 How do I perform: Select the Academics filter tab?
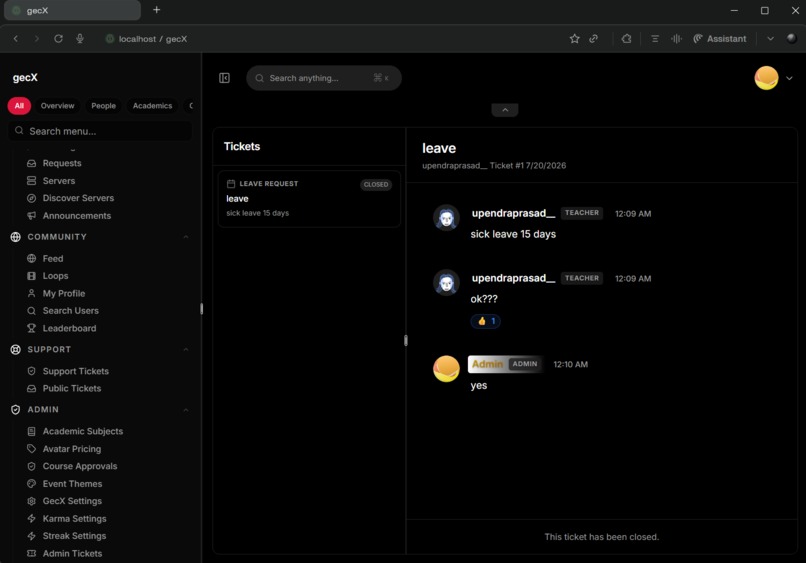pyautogui.click(x=152, y=105)
